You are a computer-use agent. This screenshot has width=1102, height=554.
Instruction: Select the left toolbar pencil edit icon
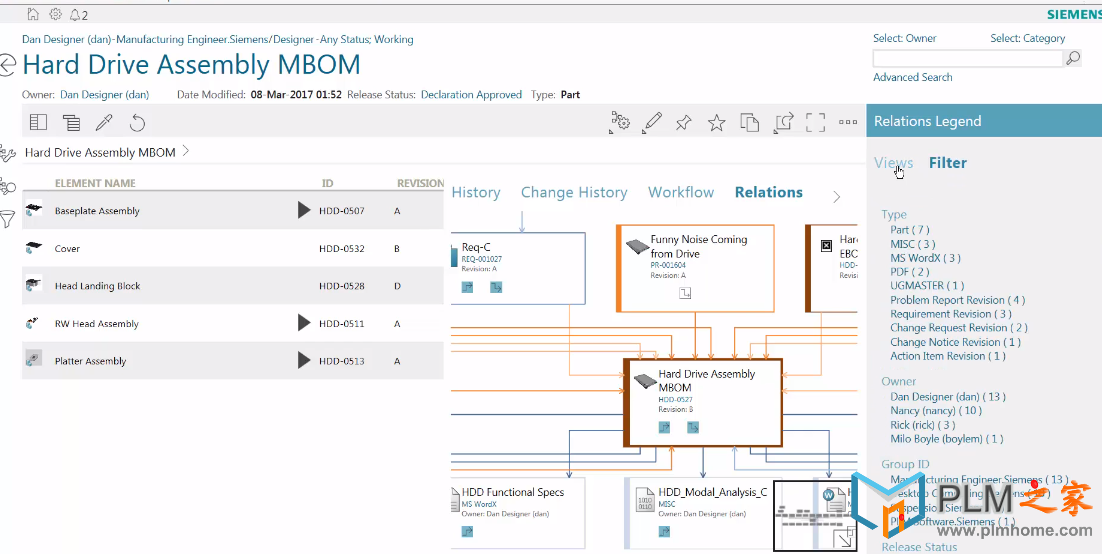point(104,123)
